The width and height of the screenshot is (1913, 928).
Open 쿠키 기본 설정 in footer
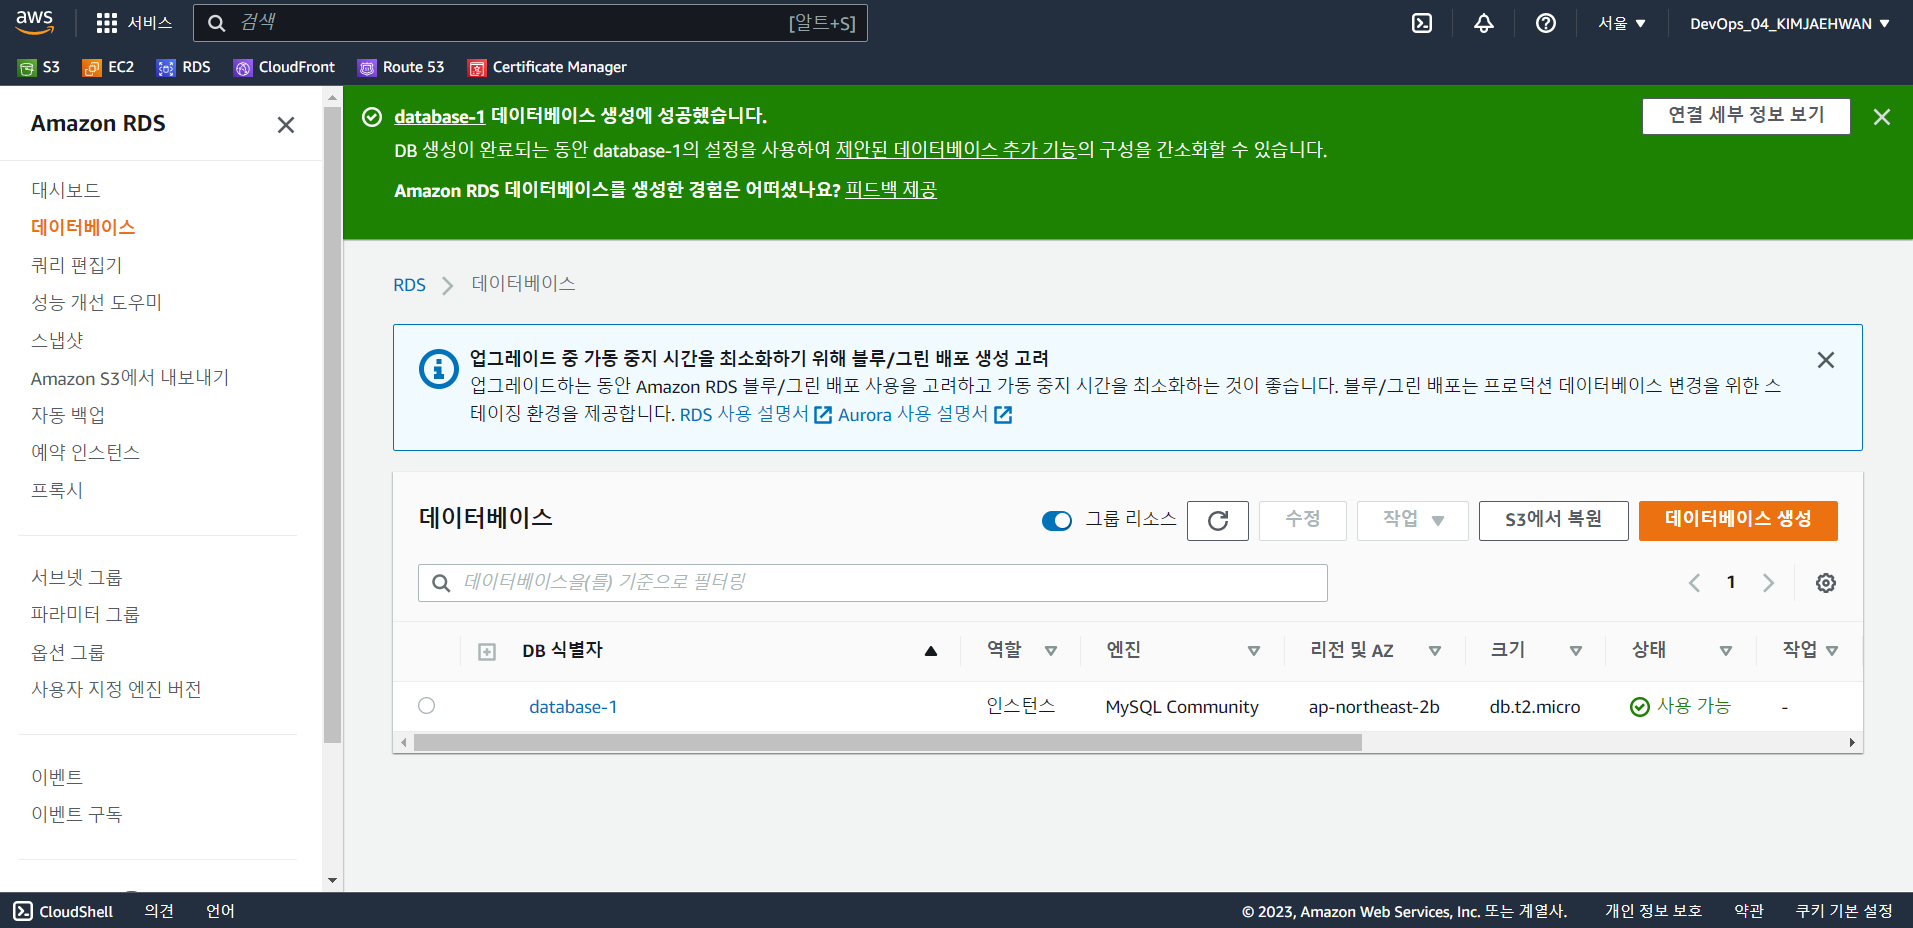(x=1844, y=911)
